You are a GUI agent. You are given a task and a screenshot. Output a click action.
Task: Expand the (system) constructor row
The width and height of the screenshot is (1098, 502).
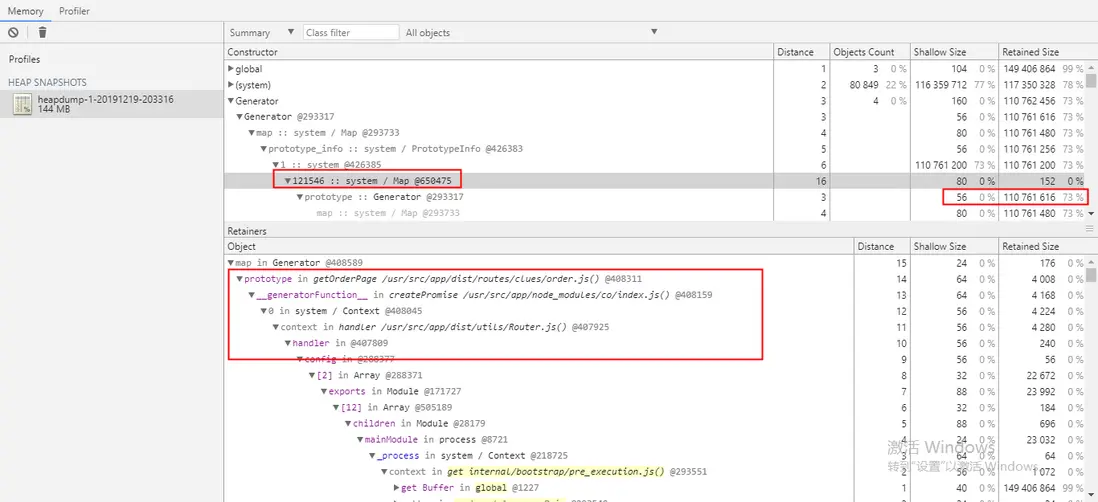(x=231, y=85)
